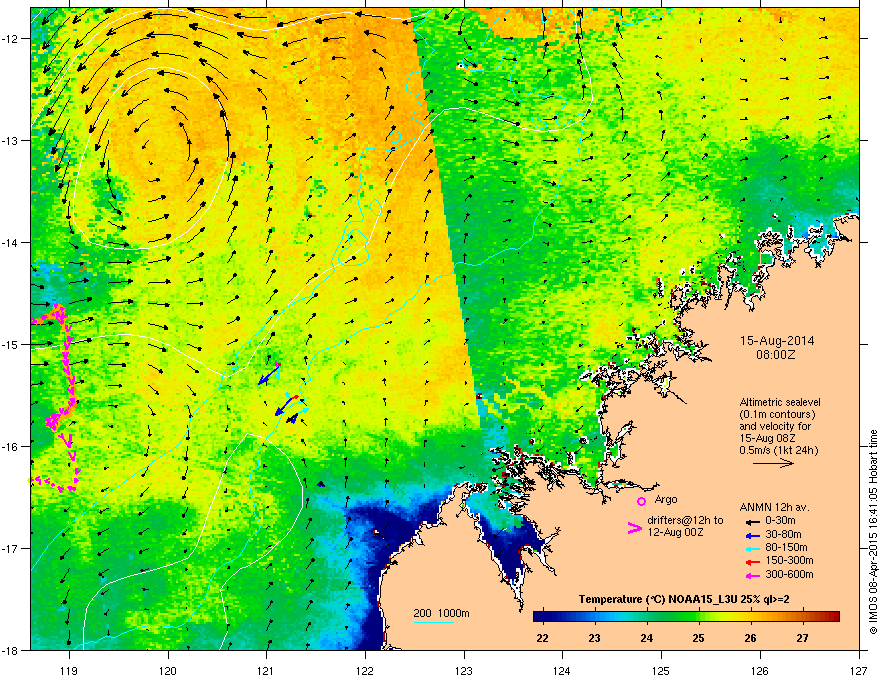
Task: Click the 200 1000m depth label
Action: (441, 613)
